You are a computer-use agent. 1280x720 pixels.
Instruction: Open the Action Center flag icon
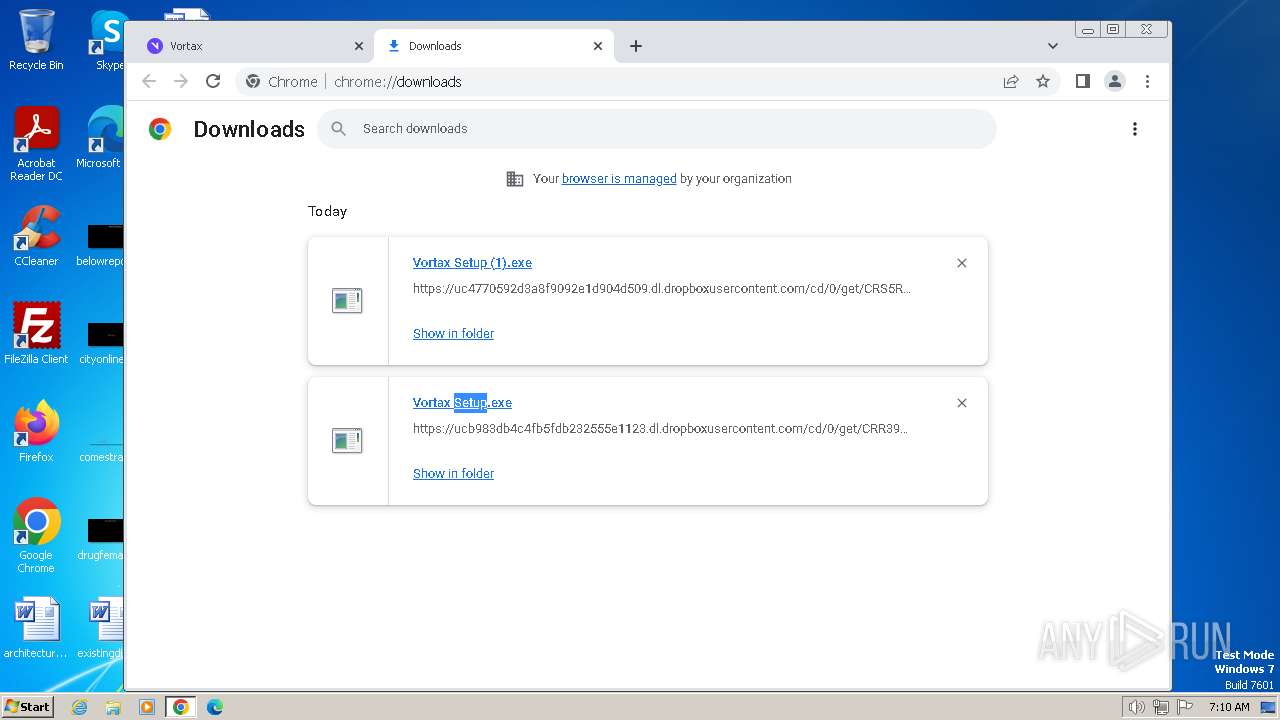(1185, 707)
